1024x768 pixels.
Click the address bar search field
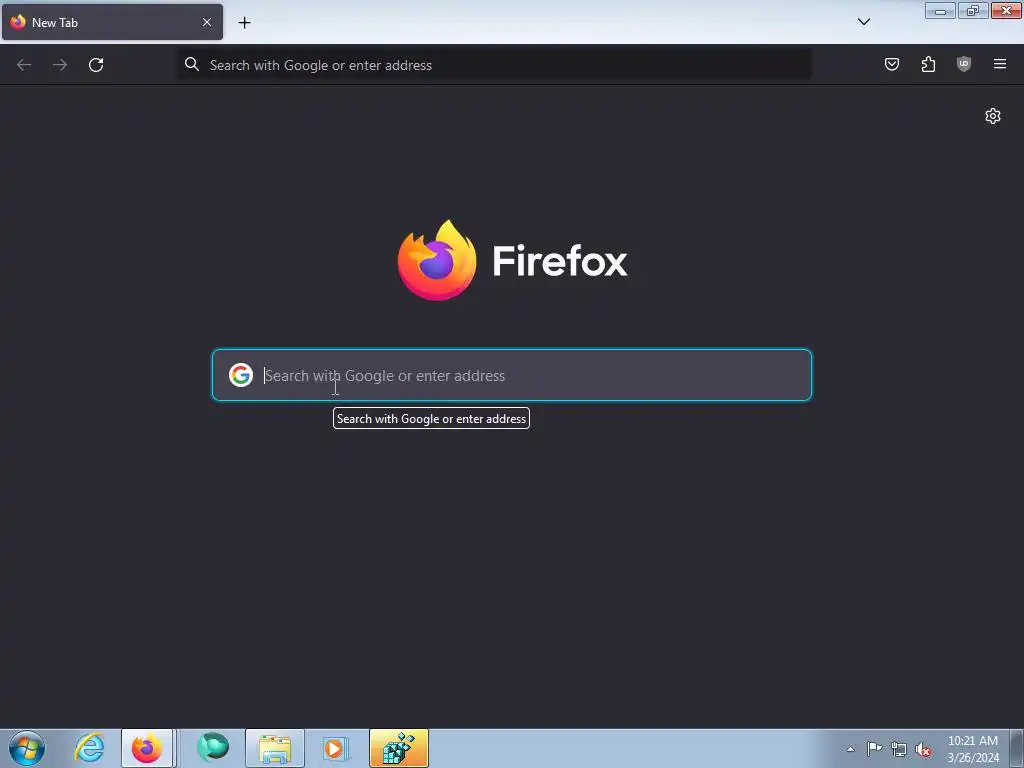494,65
